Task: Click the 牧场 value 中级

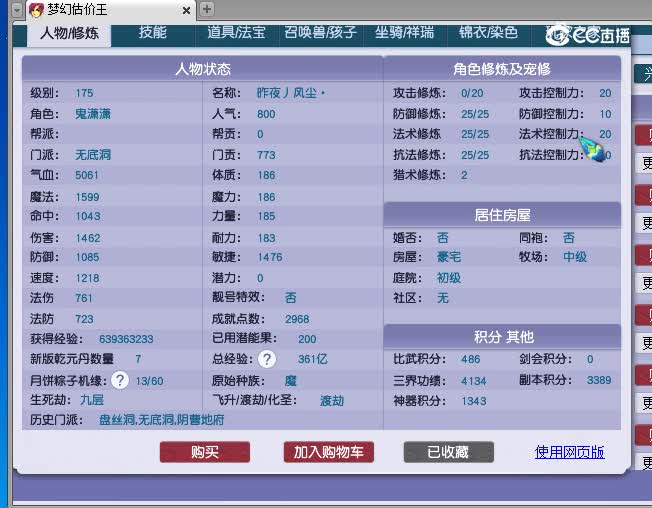Action: (x=575, y=257)
